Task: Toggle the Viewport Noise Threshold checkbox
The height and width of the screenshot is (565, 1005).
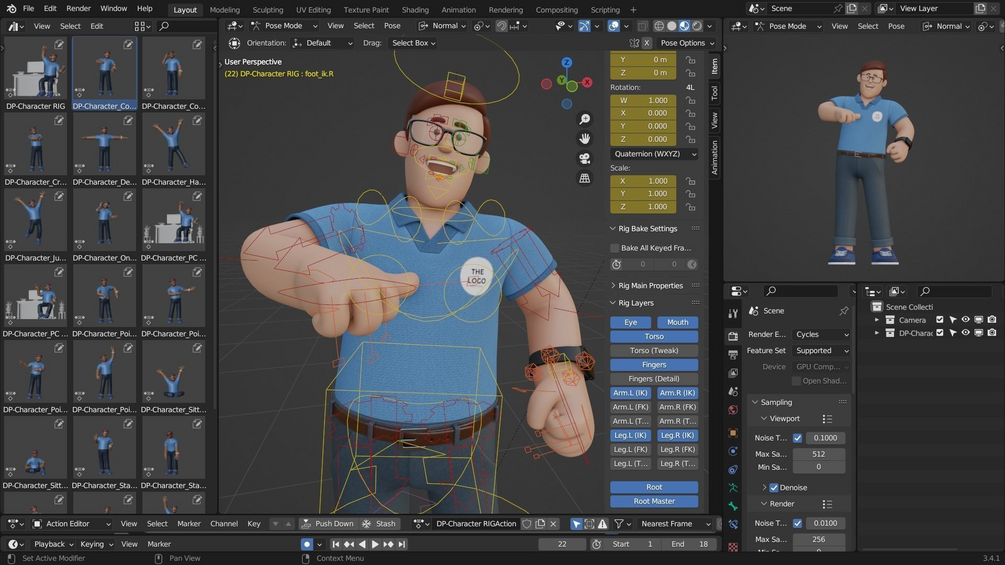Action: tap(797, 438)
